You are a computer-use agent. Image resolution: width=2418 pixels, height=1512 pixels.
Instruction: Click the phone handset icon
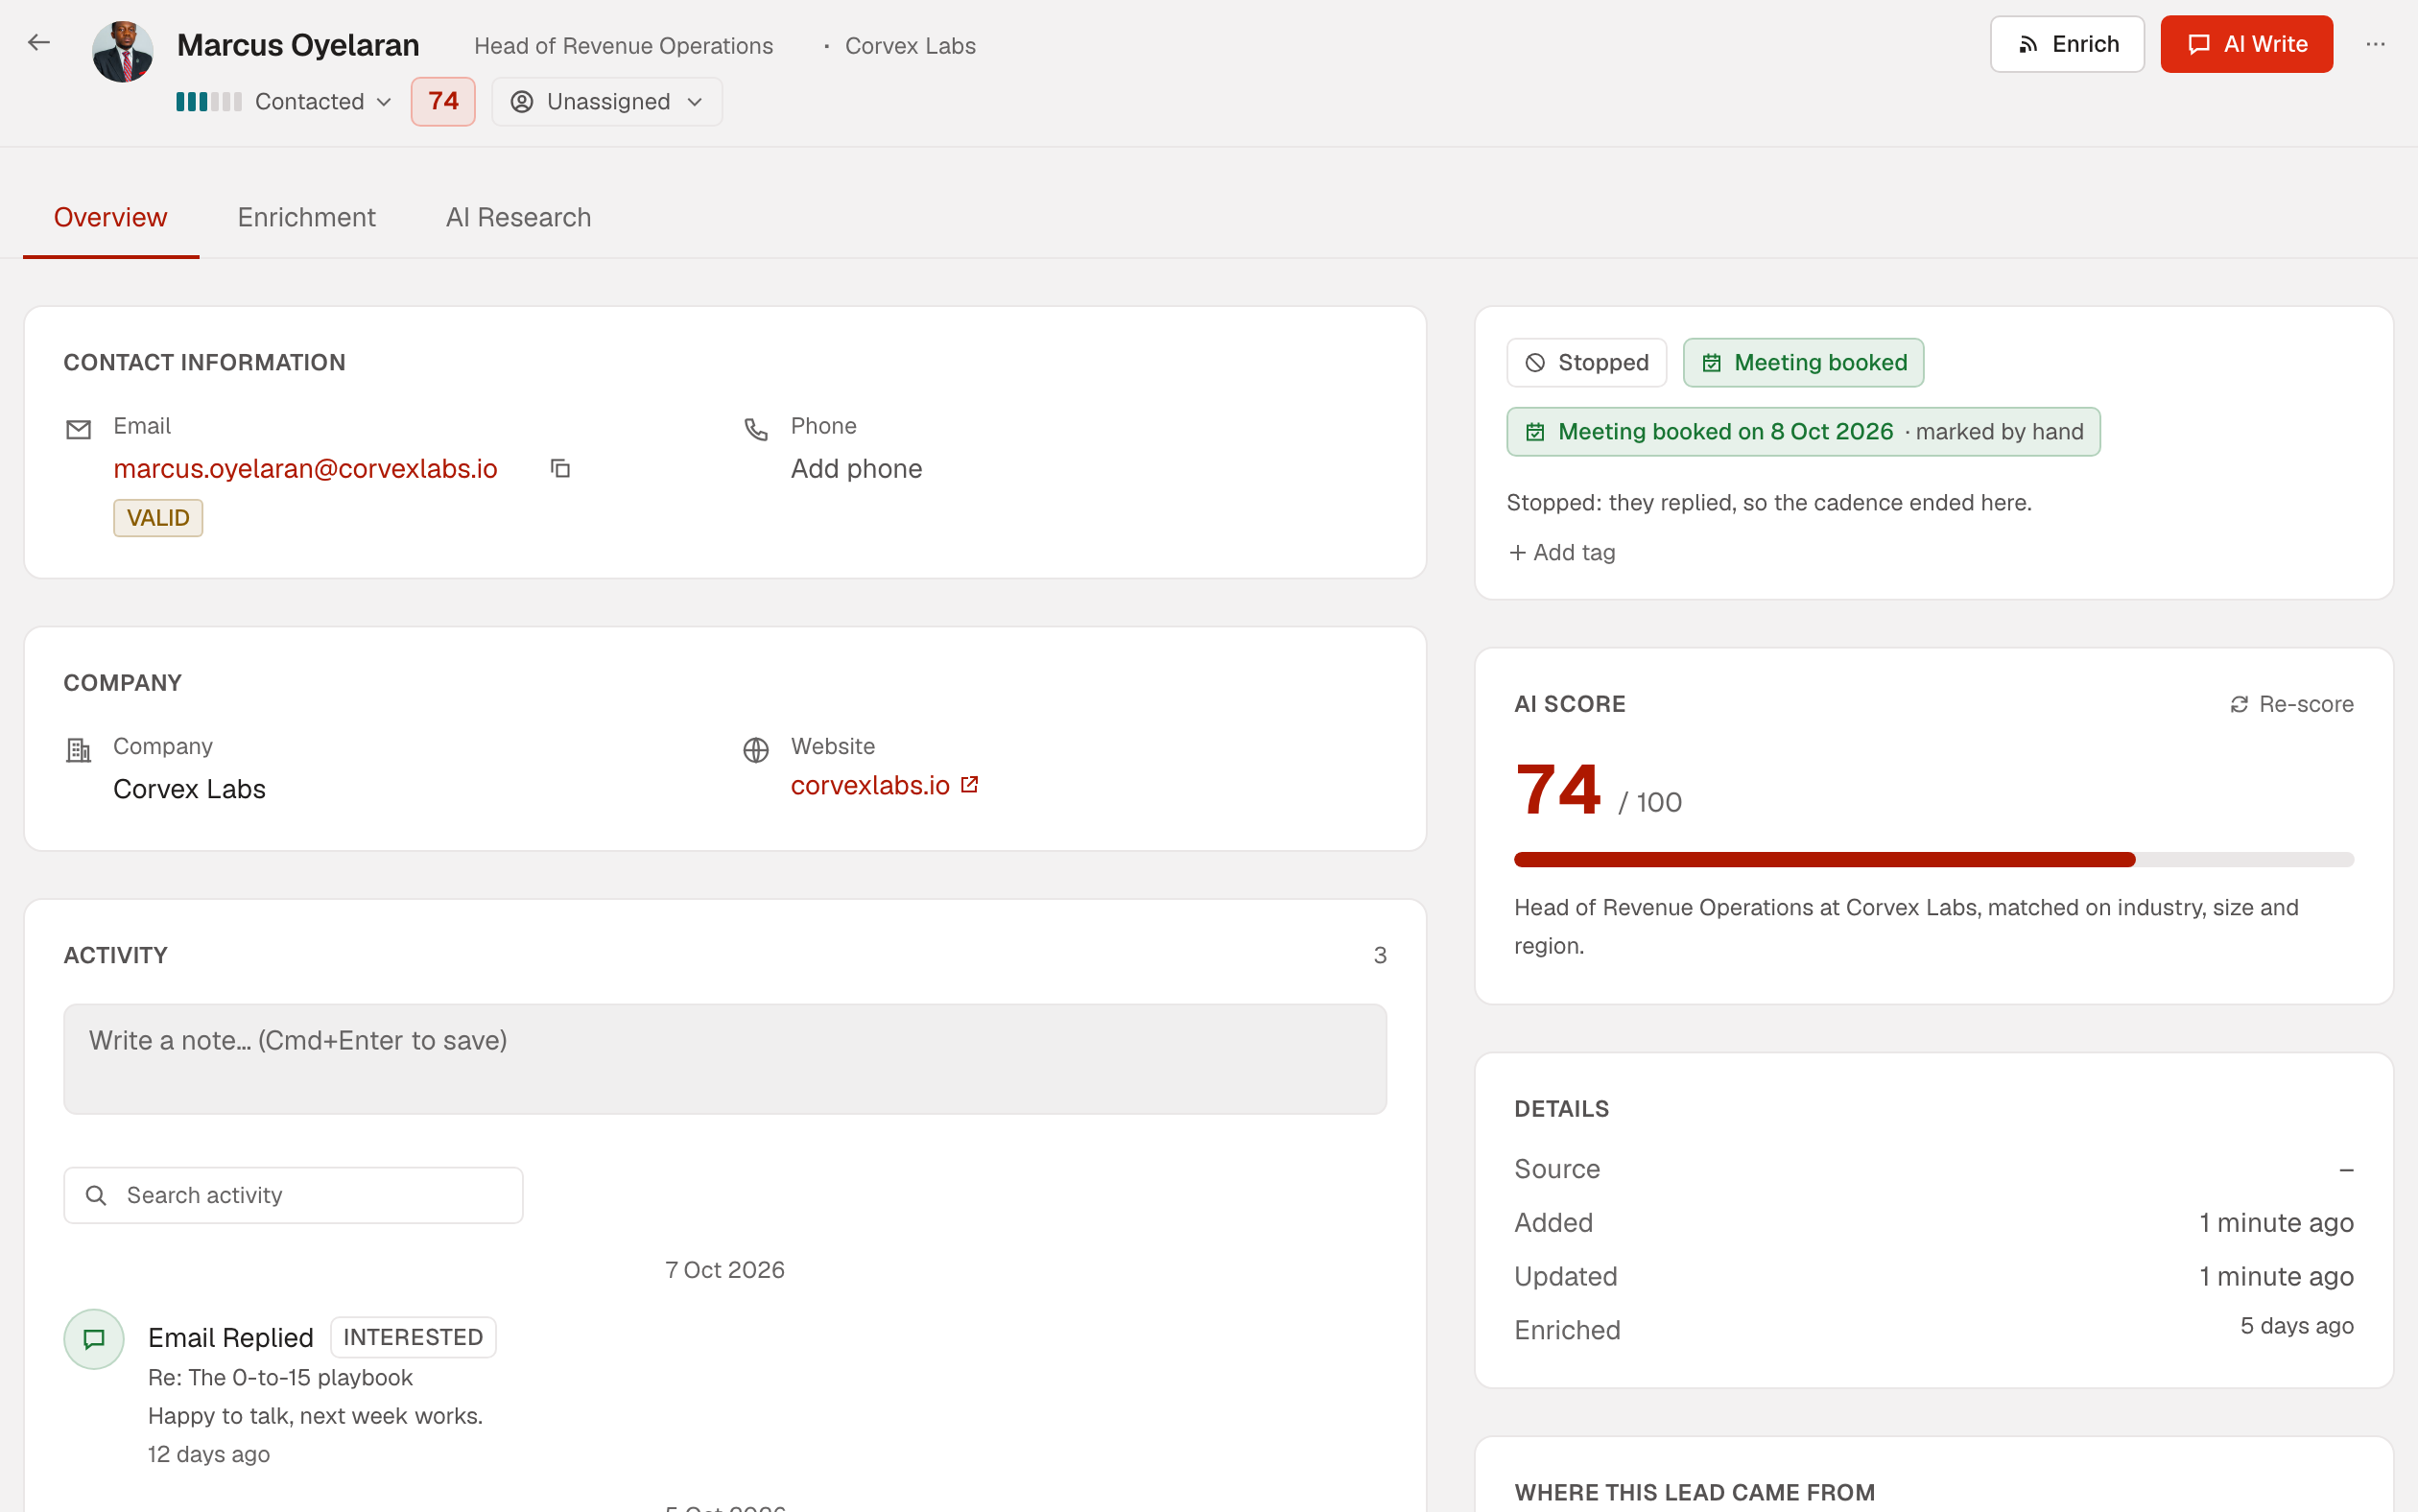(x=756, y=429)
